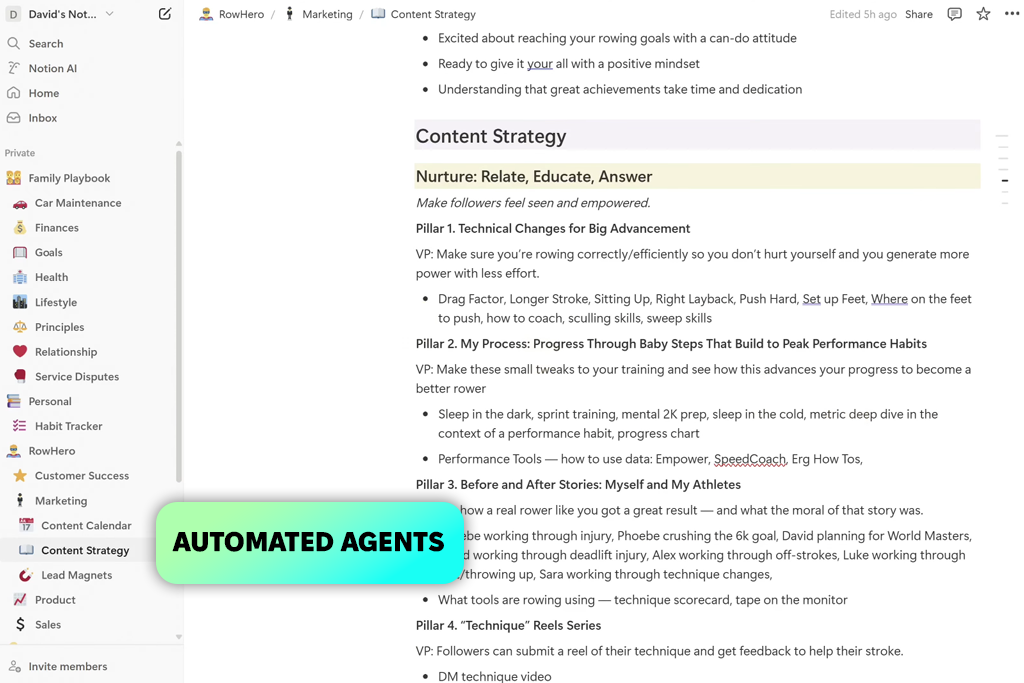1024x683 pixels.
Task: Click the money bag icon beside Finances
Action: [20, 228]
